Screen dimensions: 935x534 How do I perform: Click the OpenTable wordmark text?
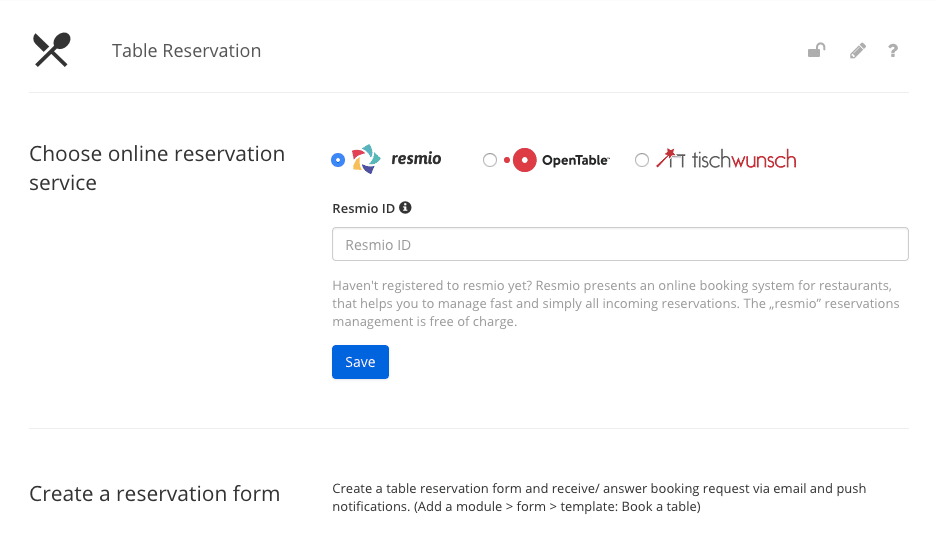(575, 160)
